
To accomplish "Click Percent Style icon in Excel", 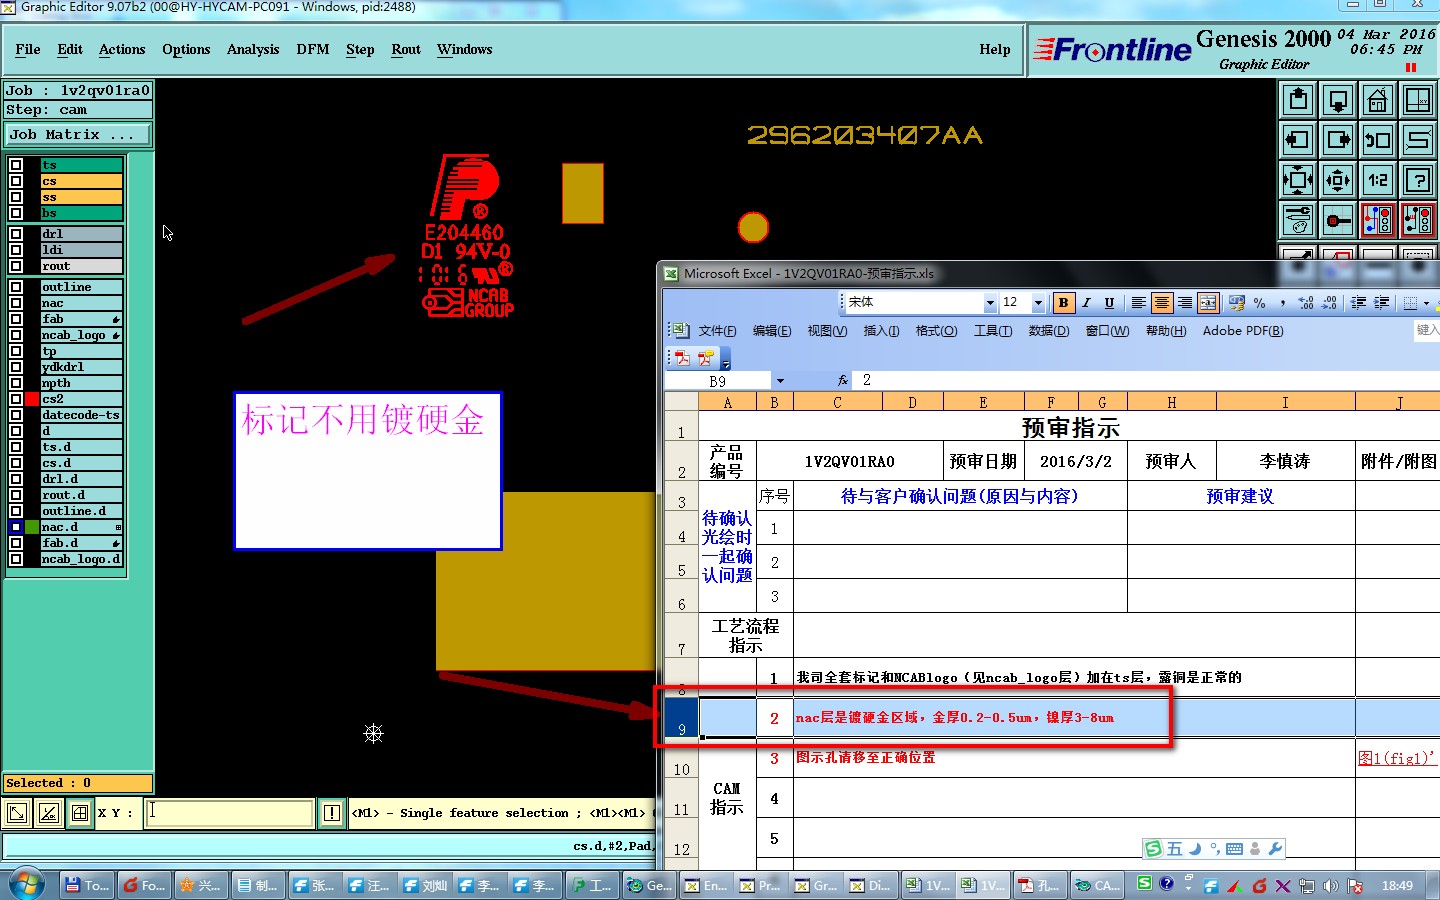I will tap(1260, 302).
